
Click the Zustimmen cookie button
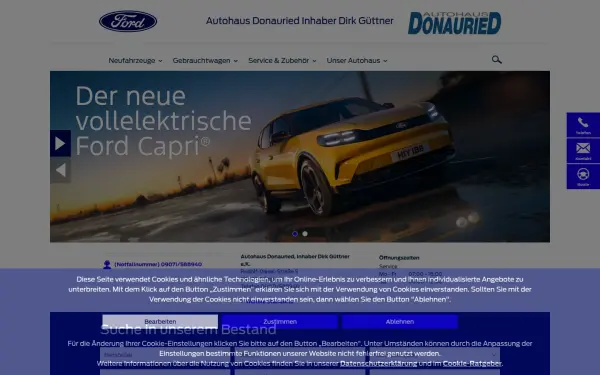click(280, 321)
